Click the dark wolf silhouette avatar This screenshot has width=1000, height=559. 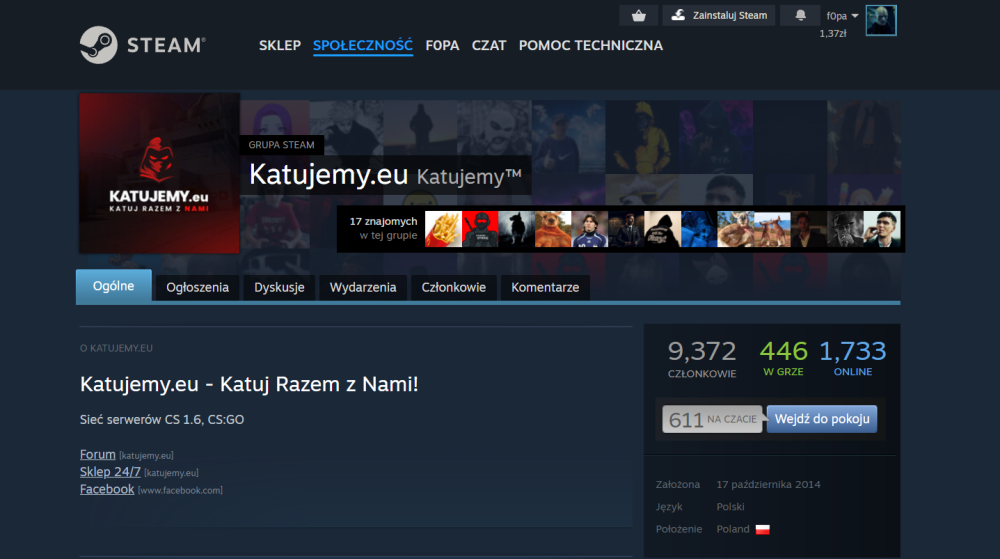click(517, 229)
